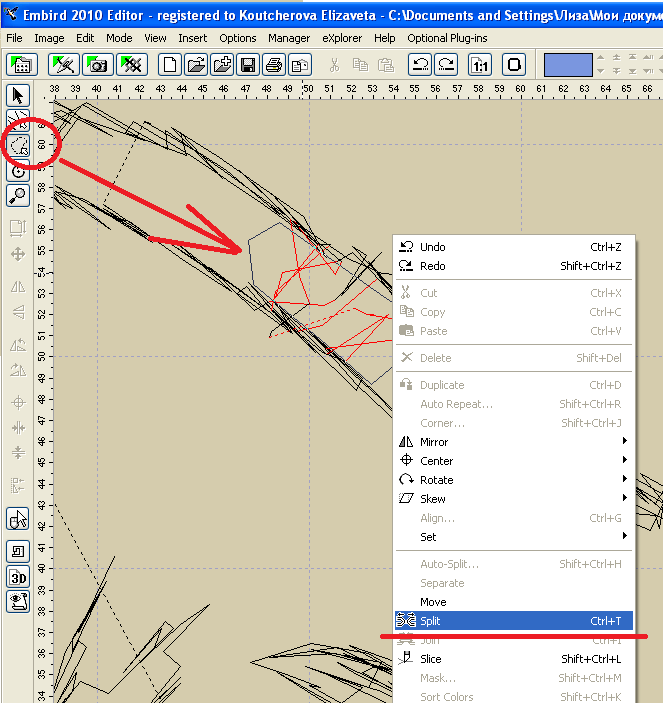Toggle the 3D view button
Image resolution: width=663 pixels, height=703 pixels.
pos(18,577)
